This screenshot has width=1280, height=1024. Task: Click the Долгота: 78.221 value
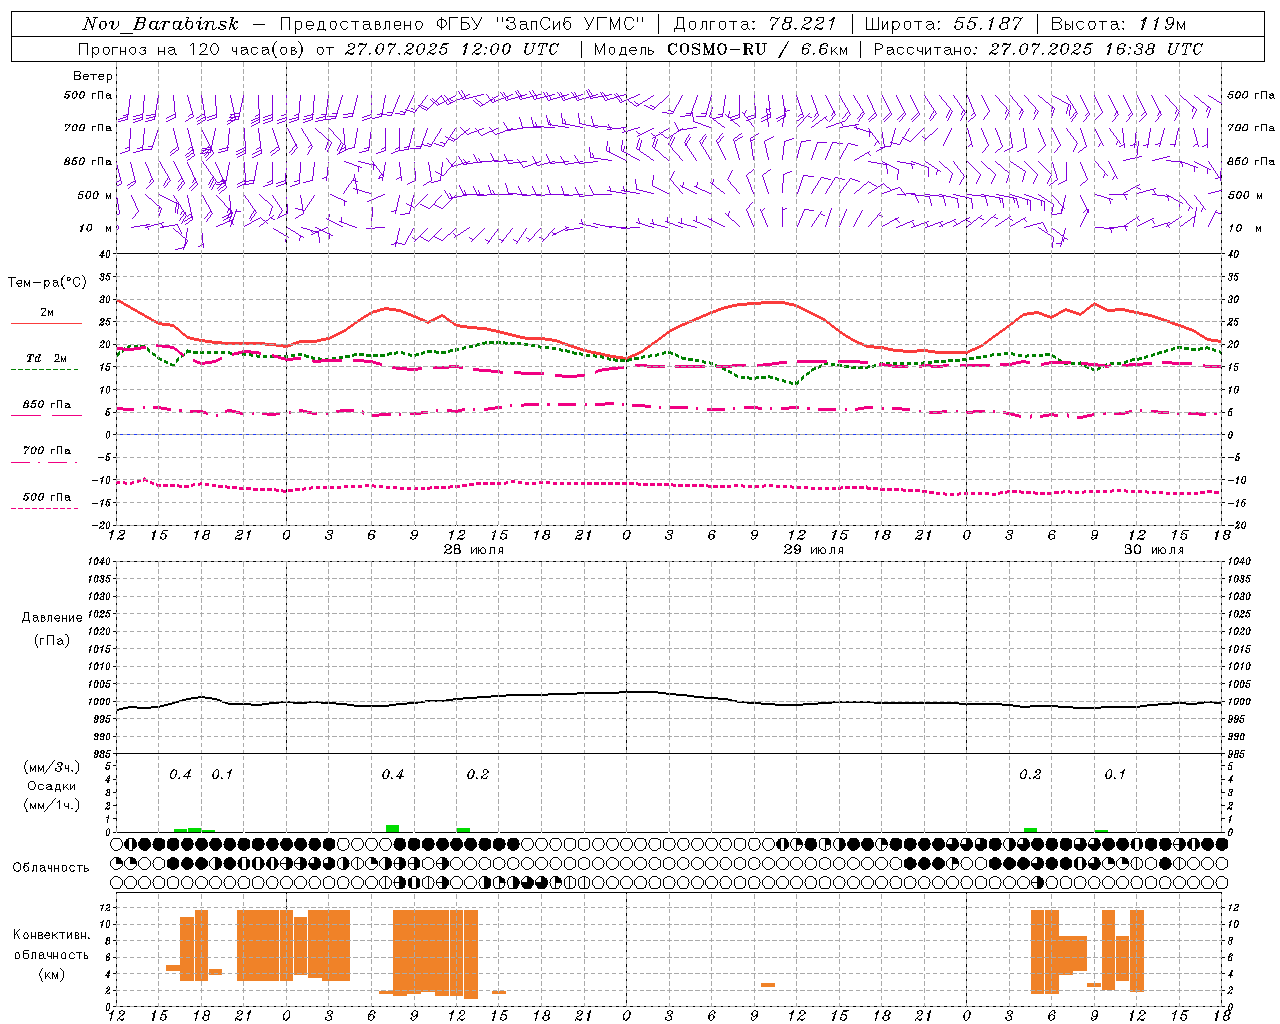[x=755, y=24]
